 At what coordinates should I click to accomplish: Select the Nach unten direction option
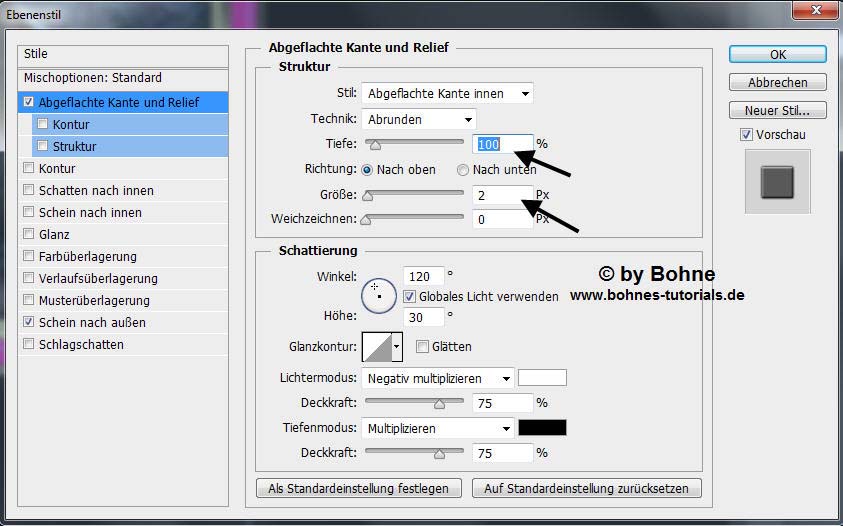pyautogui.click(x=463, y=170)
